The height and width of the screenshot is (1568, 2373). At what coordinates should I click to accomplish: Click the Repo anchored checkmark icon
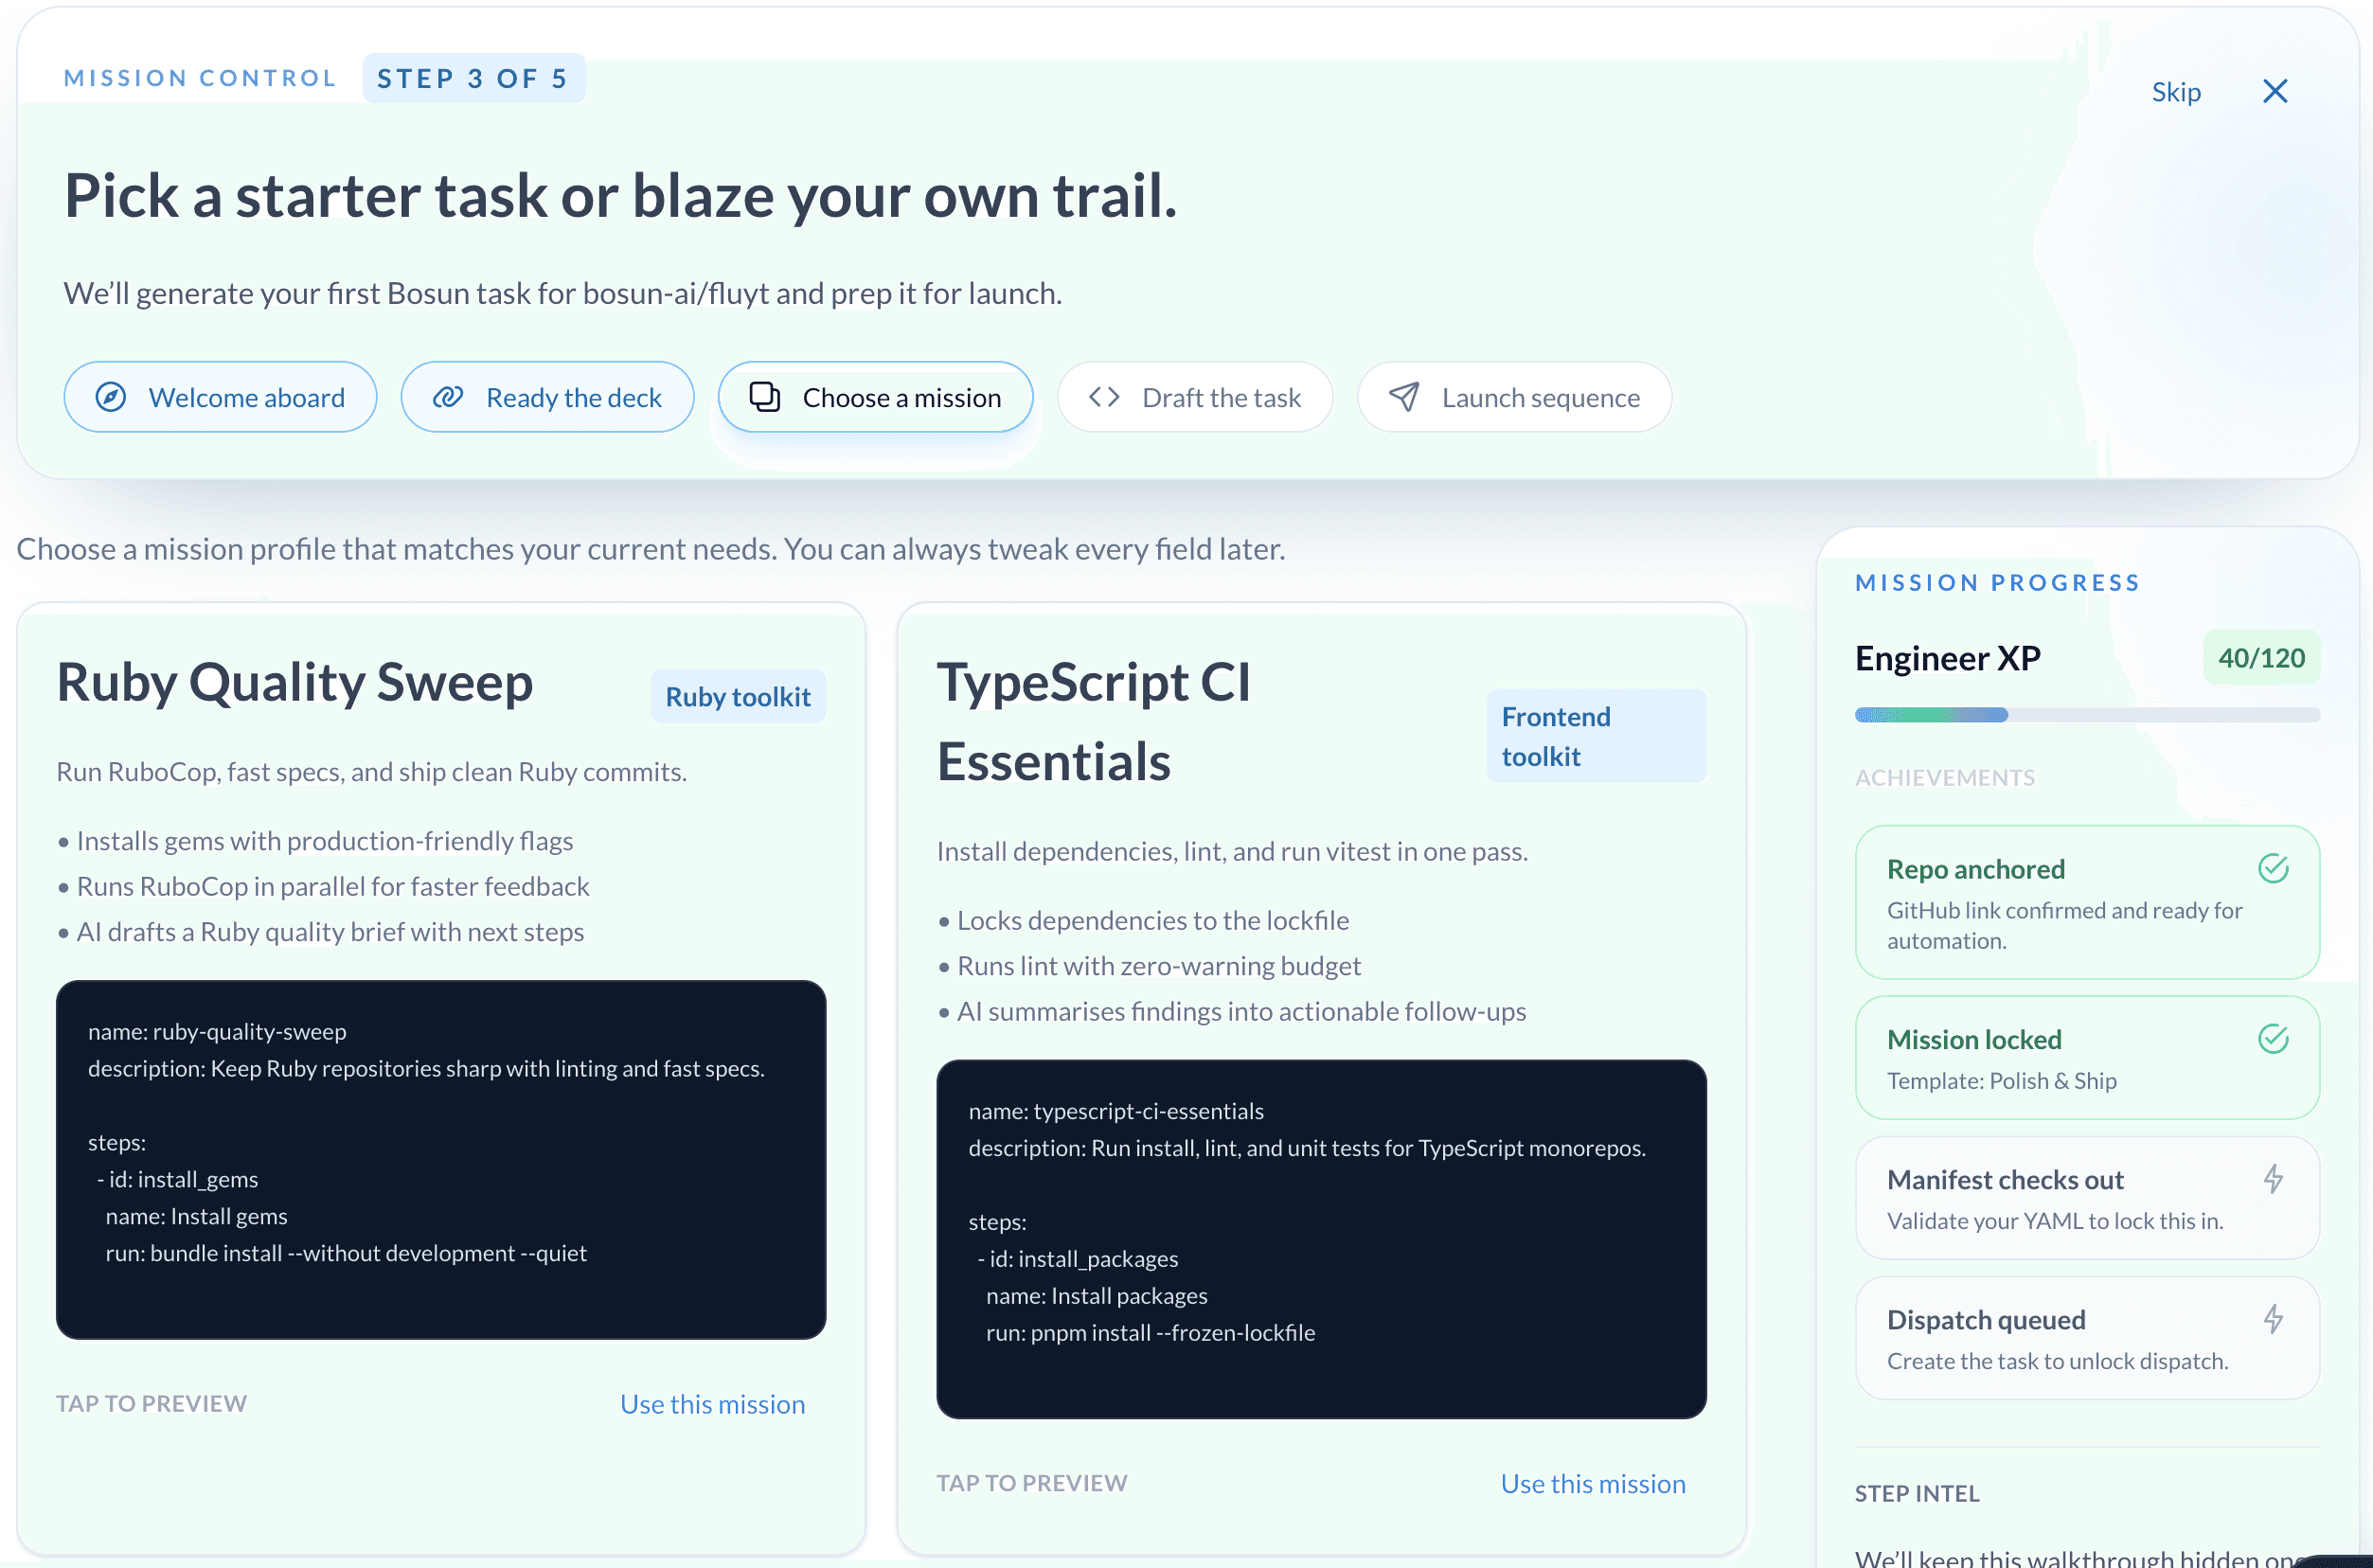(x=2273, y=868)
